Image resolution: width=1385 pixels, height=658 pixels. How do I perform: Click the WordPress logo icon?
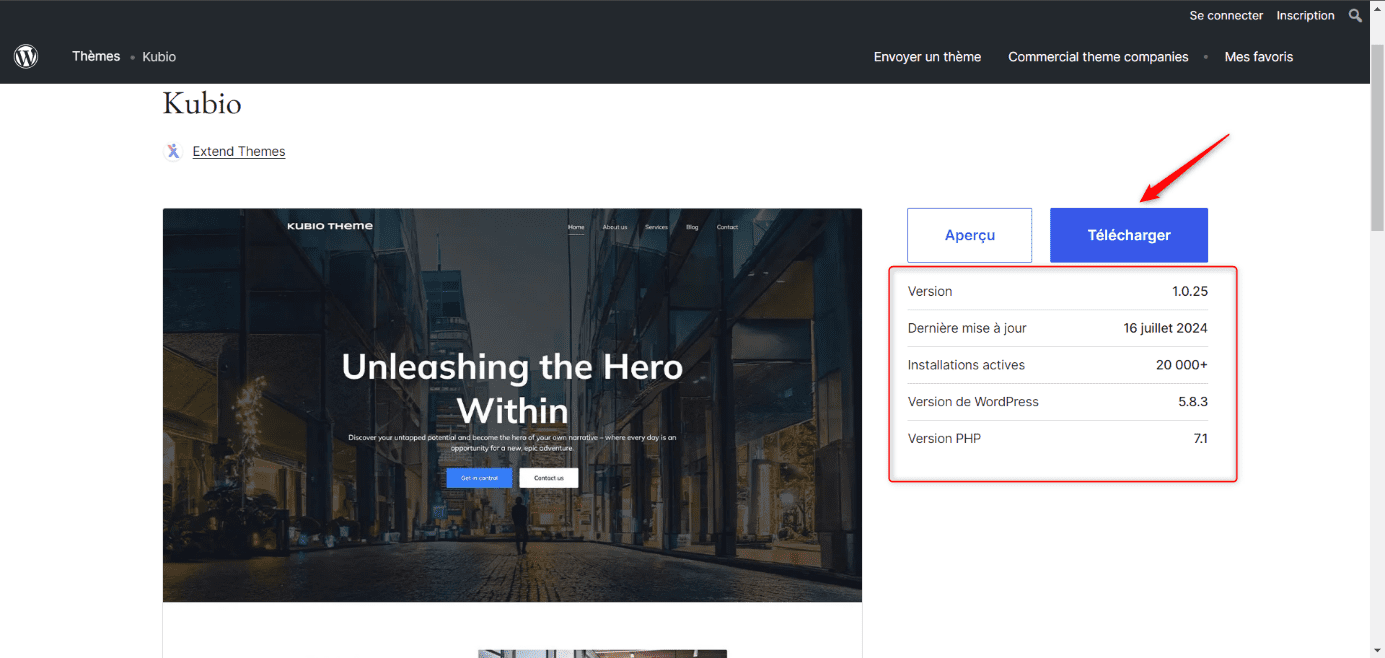point(26,57)
